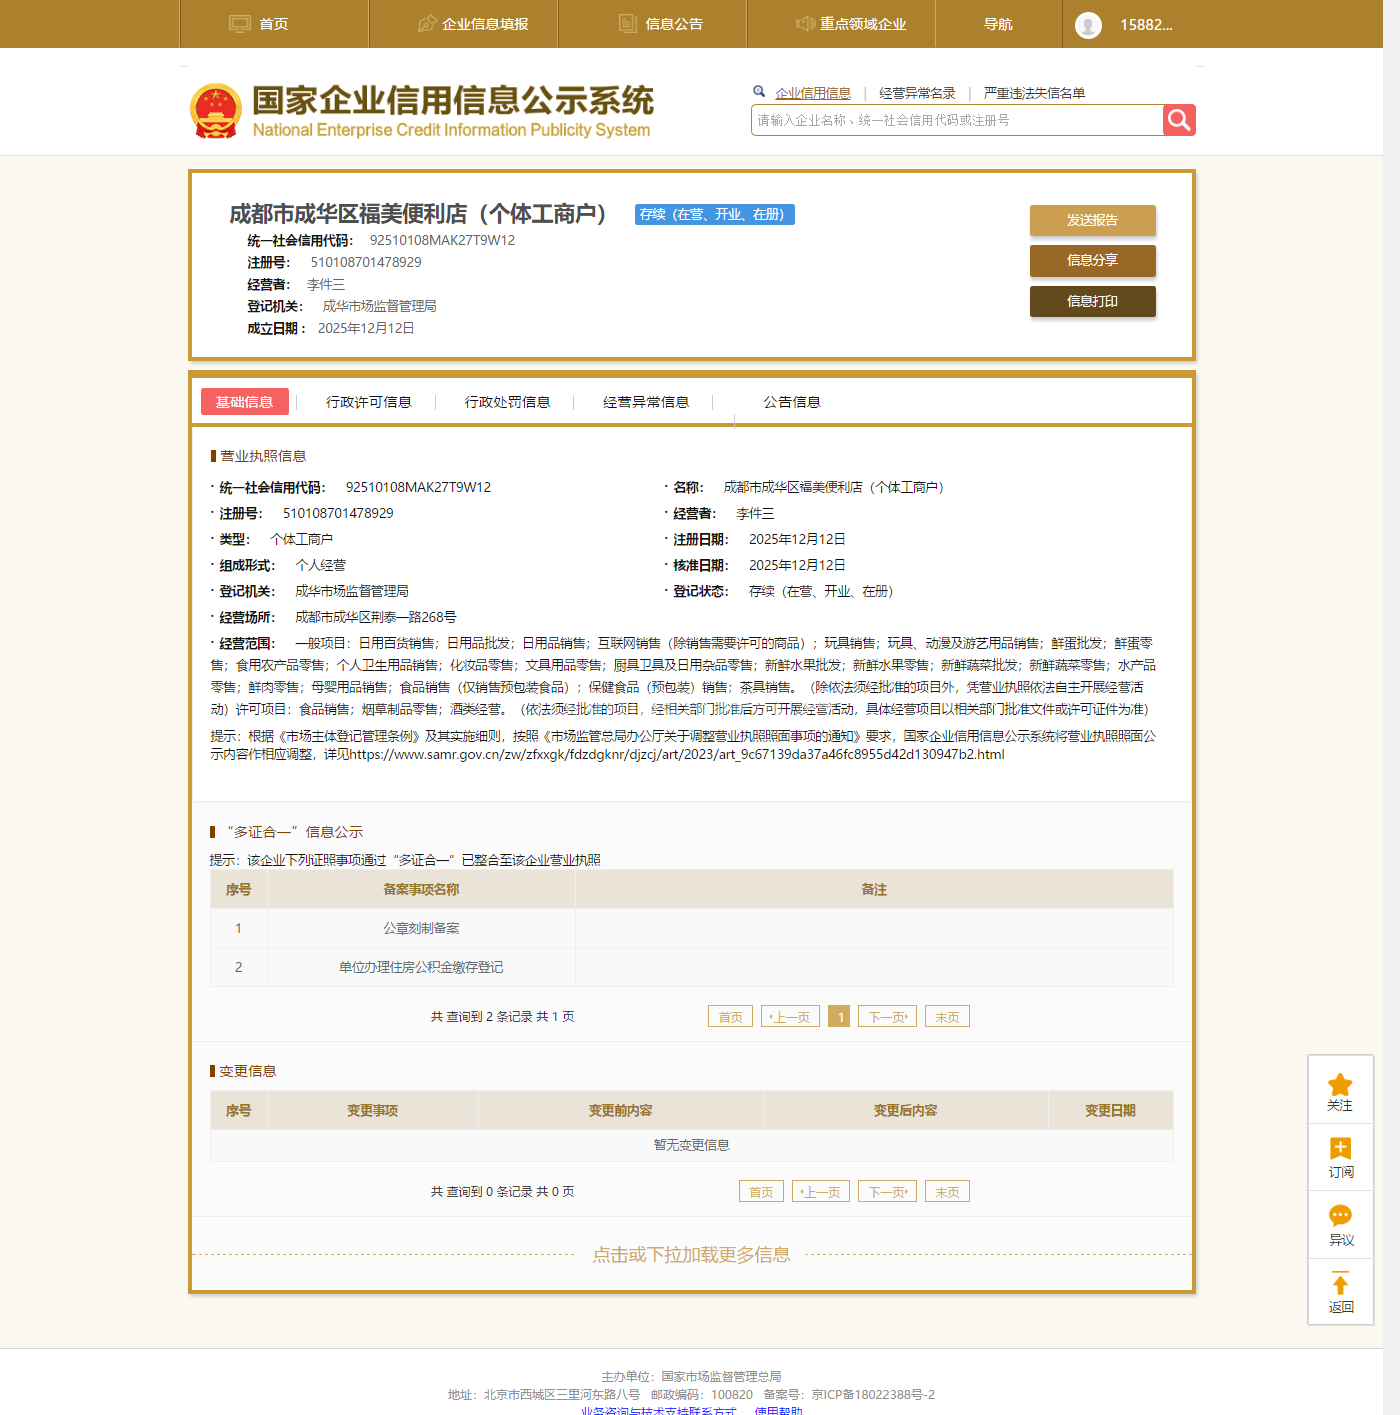Click the send report button
This screenshot has width=1400, height=1415.
pyautogui.click(x=1092, y=220)
